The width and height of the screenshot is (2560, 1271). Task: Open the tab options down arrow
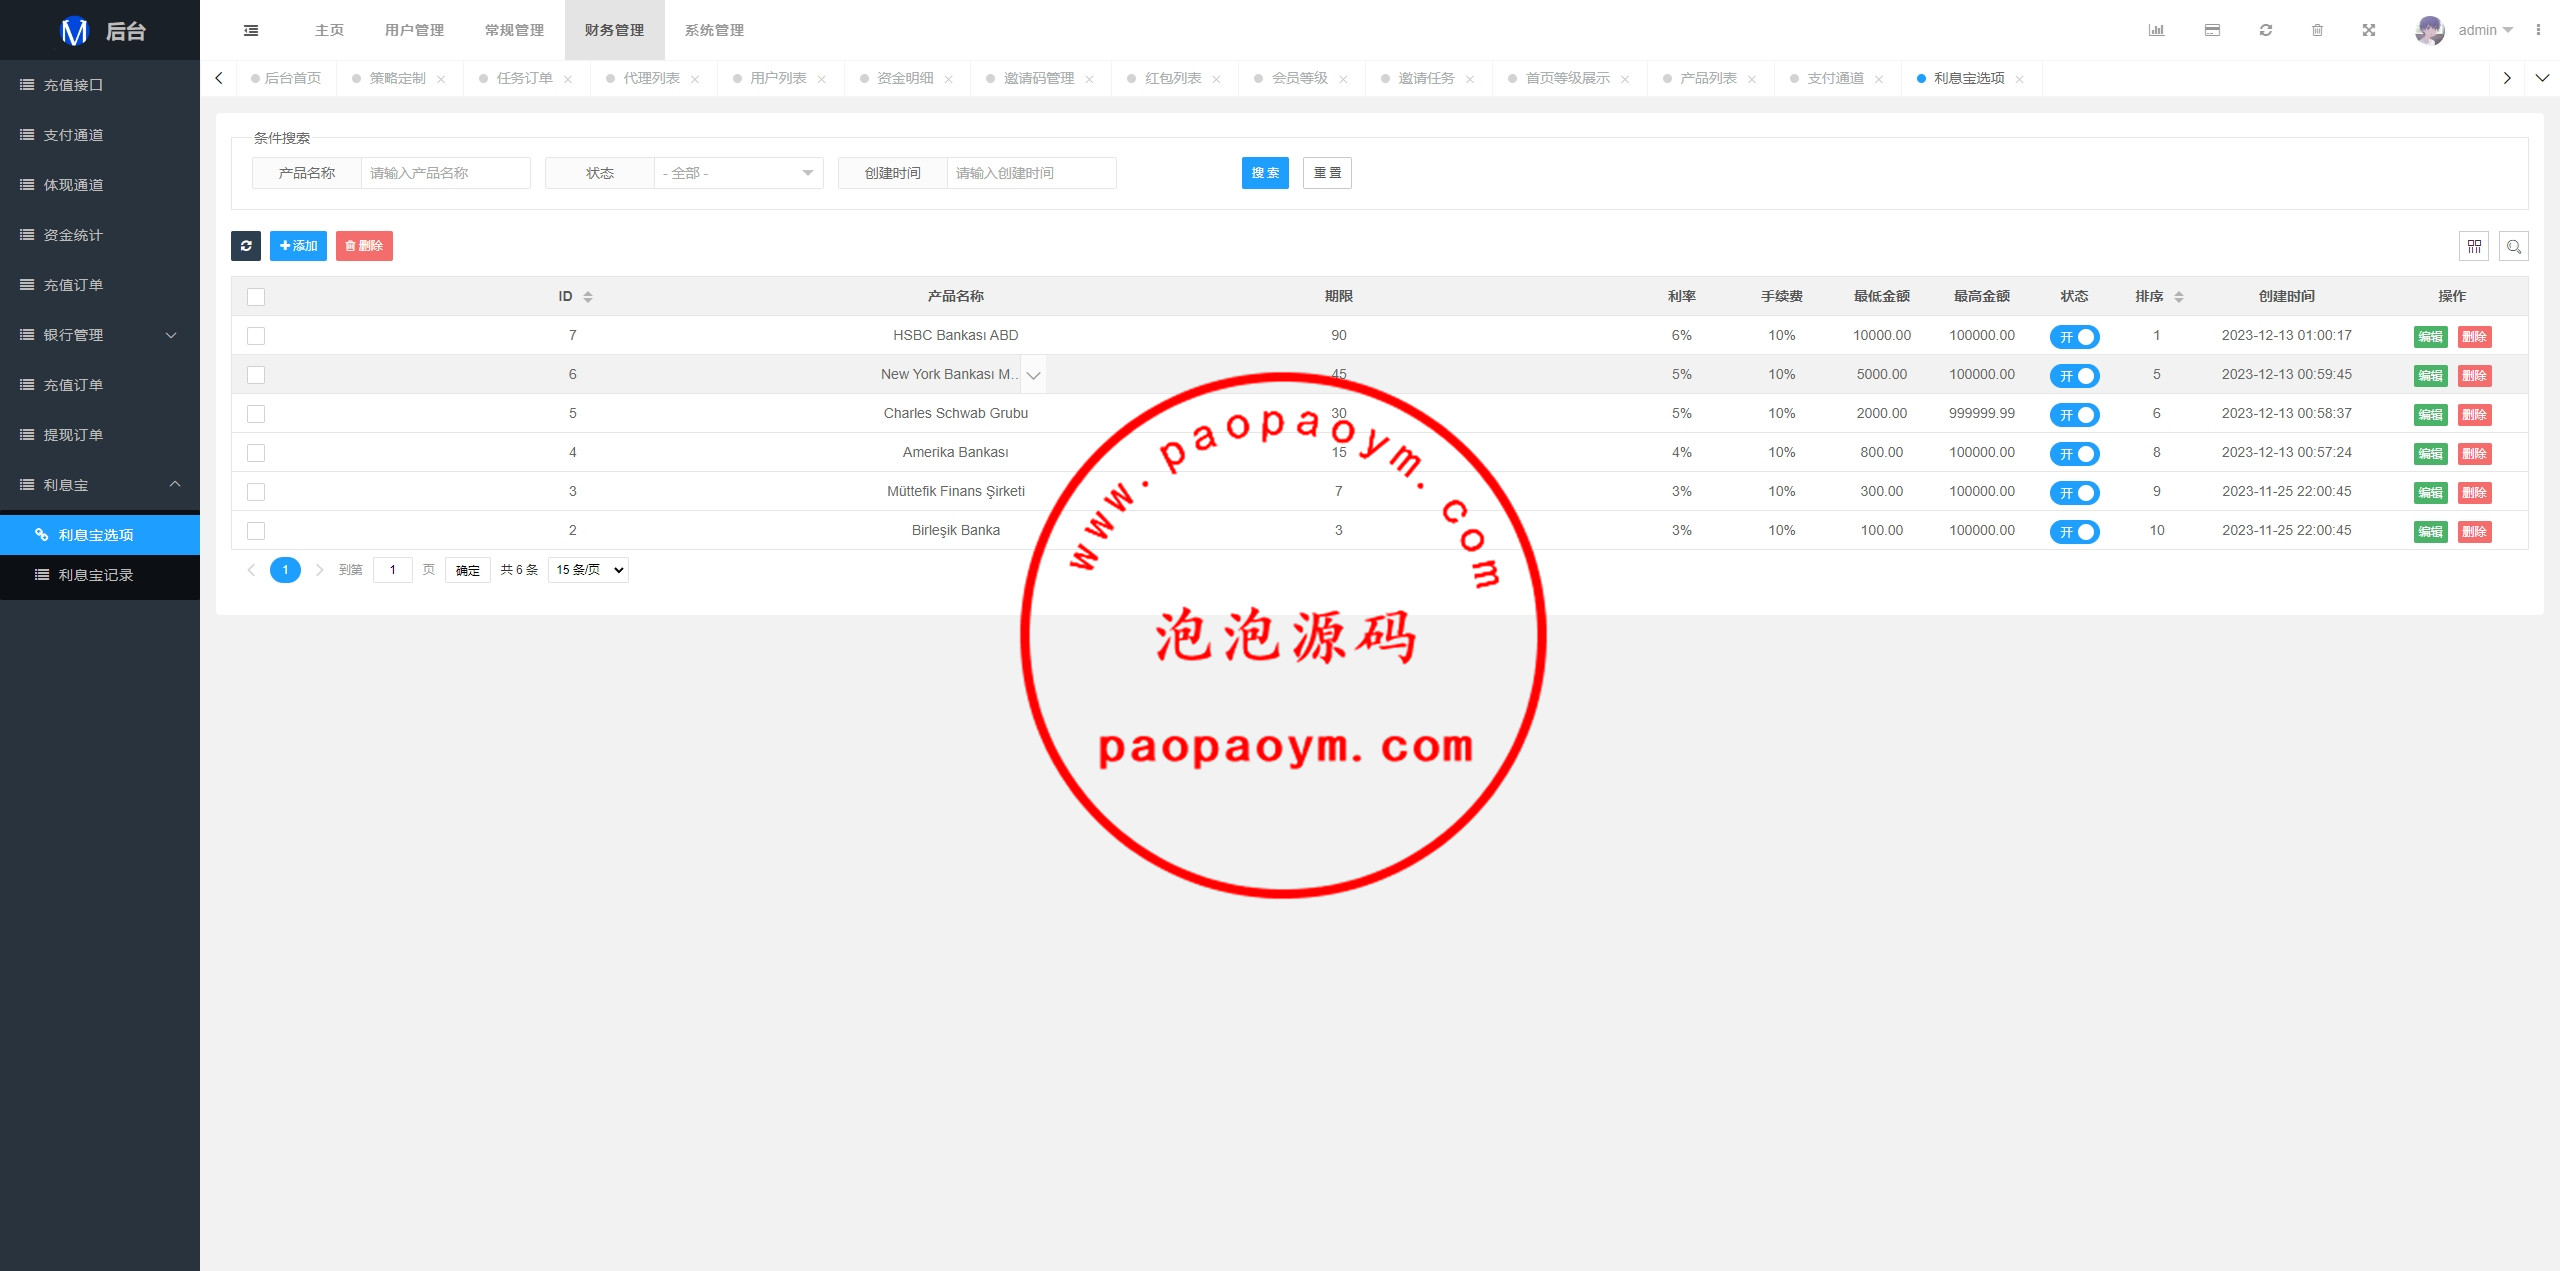click(2542, 78)
